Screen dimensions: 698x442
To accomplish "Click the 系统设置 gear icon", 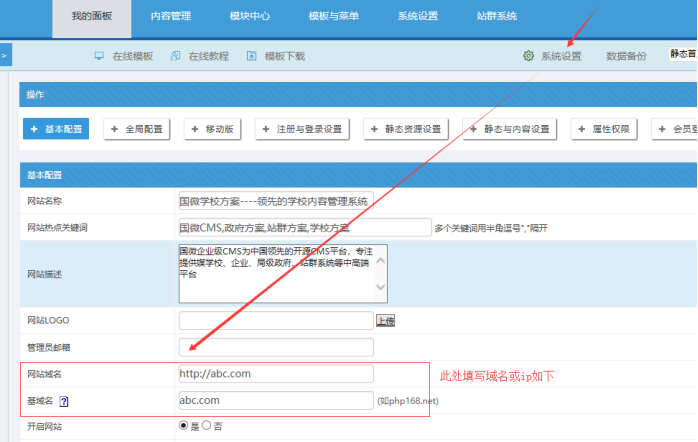I will (x=528, y=56).
